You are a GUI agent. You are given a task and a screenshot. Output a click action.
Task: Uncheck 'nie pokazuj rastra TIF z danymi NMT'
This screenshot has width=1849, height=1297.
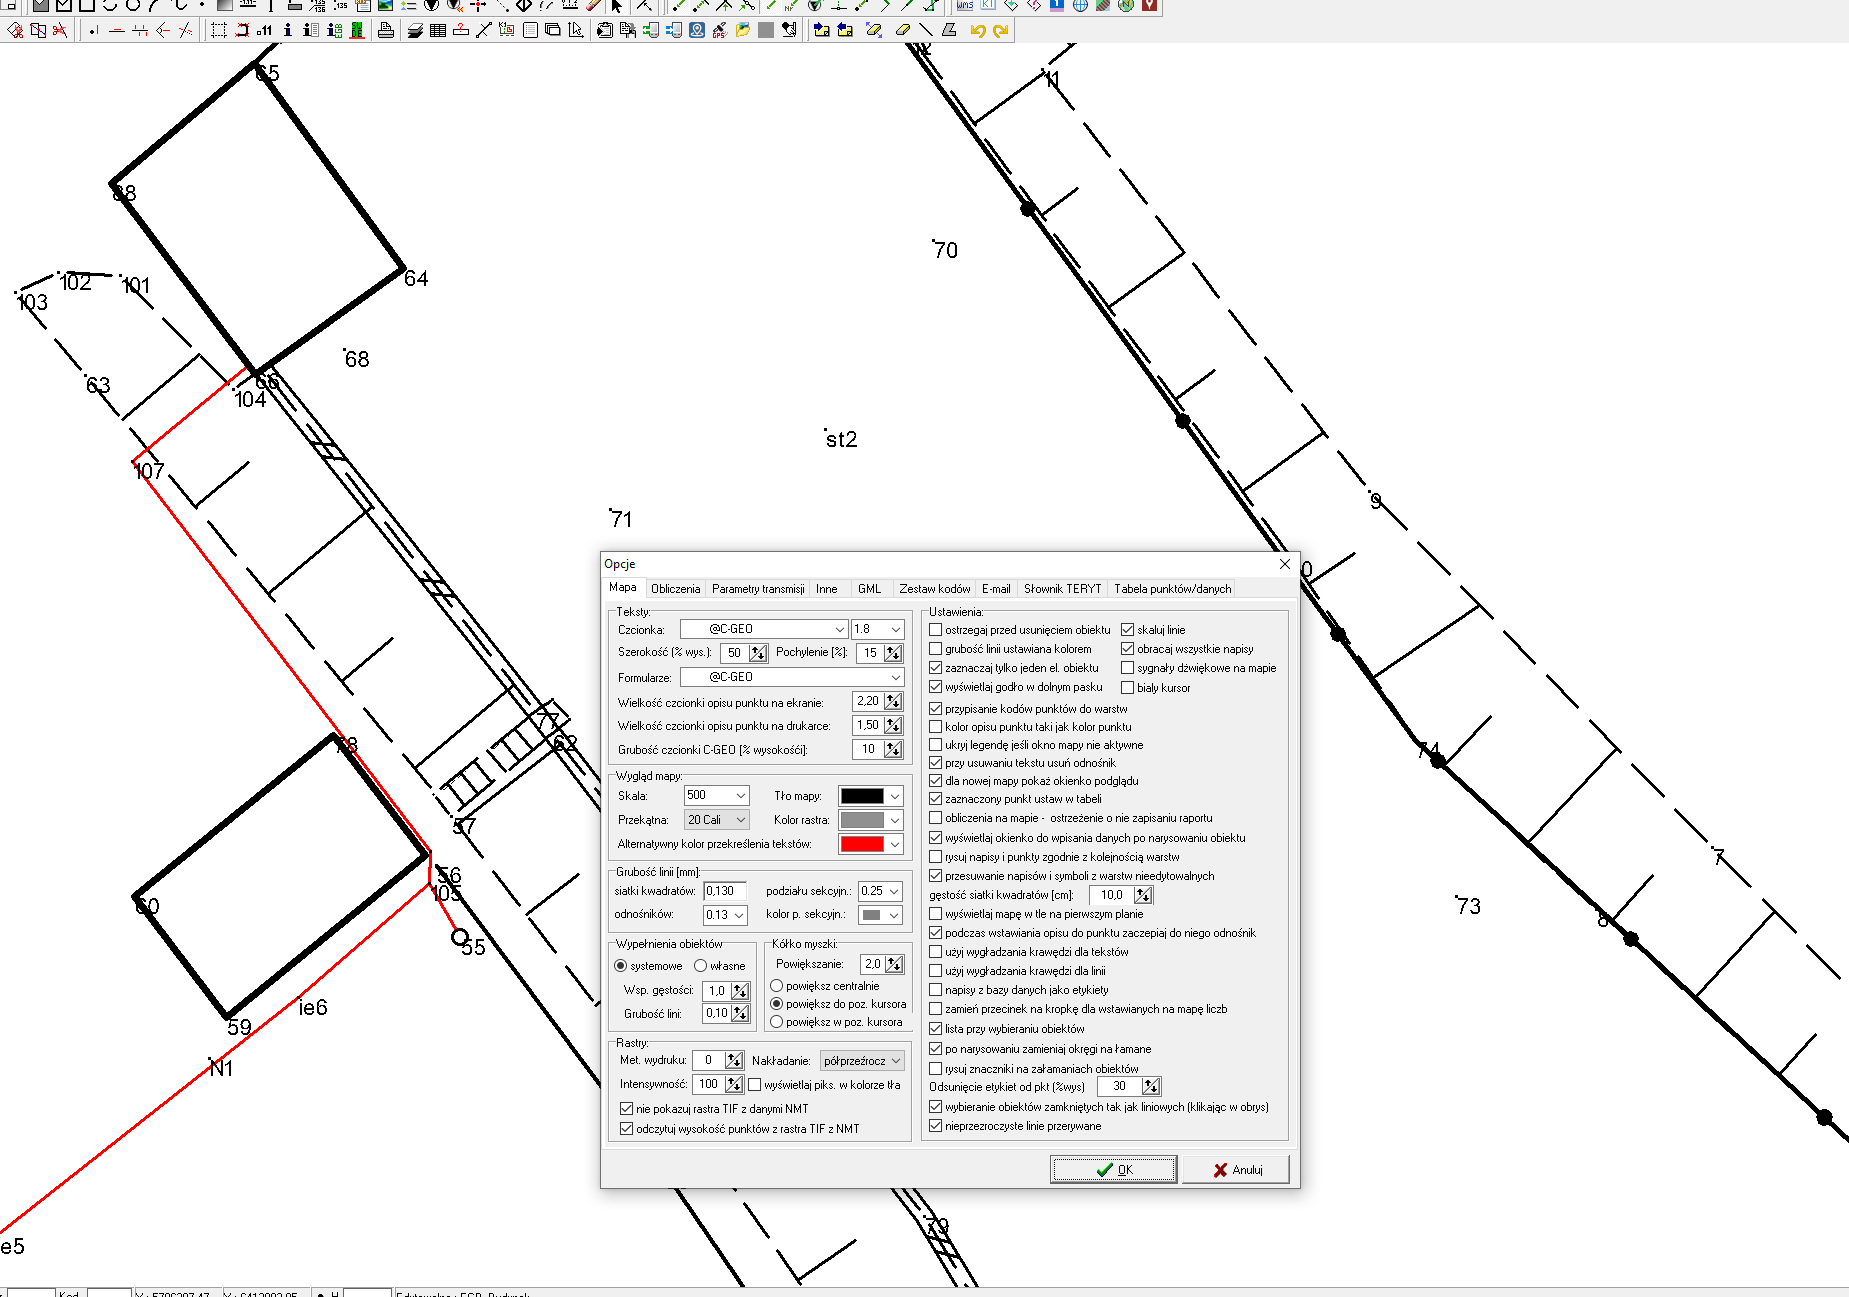click(x=627, y=1109)
